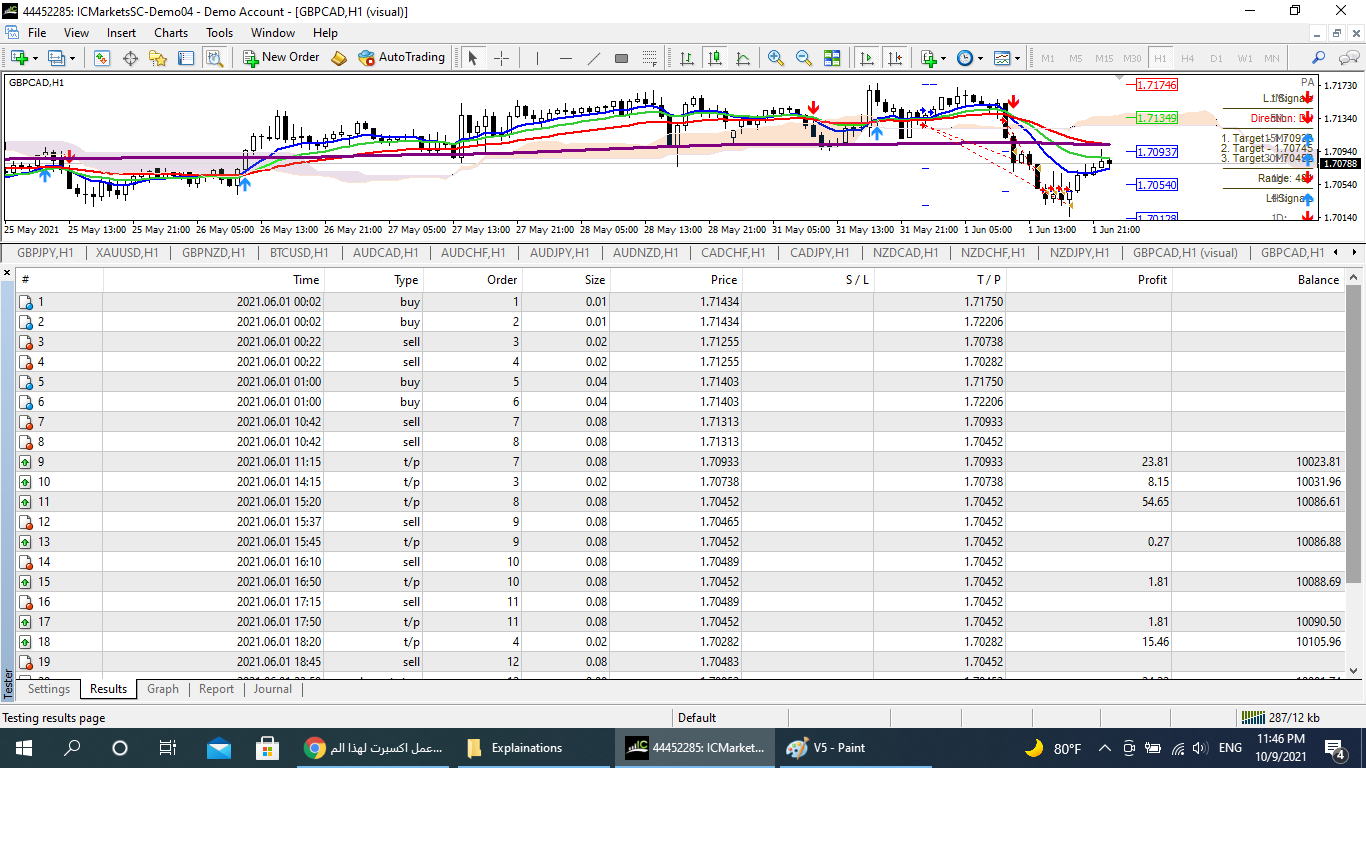This screenshot has width=1366, height=842.
Task: Toggle the AutoTrading button
Action: click(x=401, y=58)
